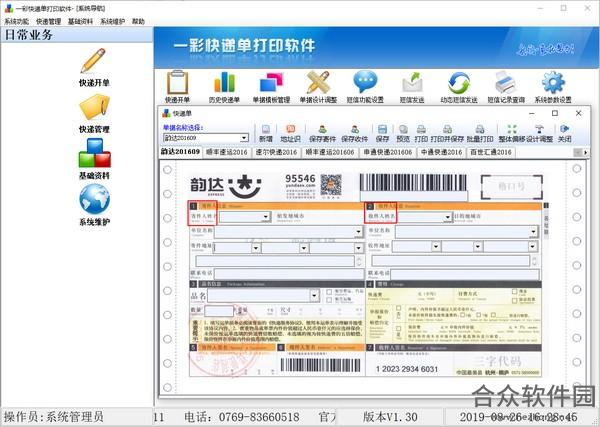Open 单据设计调整 pencil-ruler icon
This screenshot has height=427, width=600.
318,82
